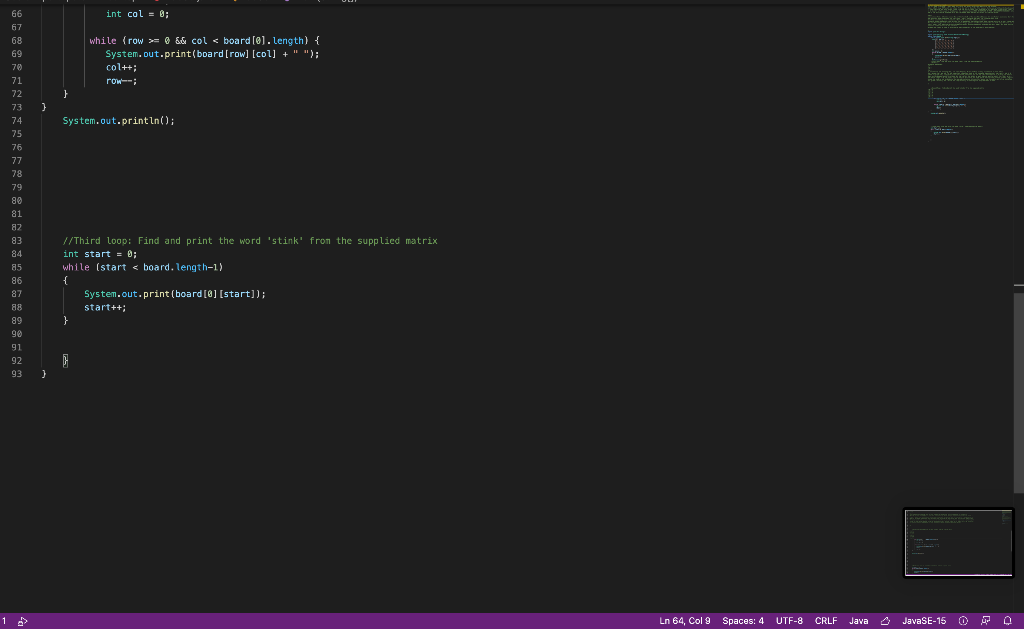Click line number 66 in gutter
The height and width of the screenshot is (629, 1024).
[16, 14]
